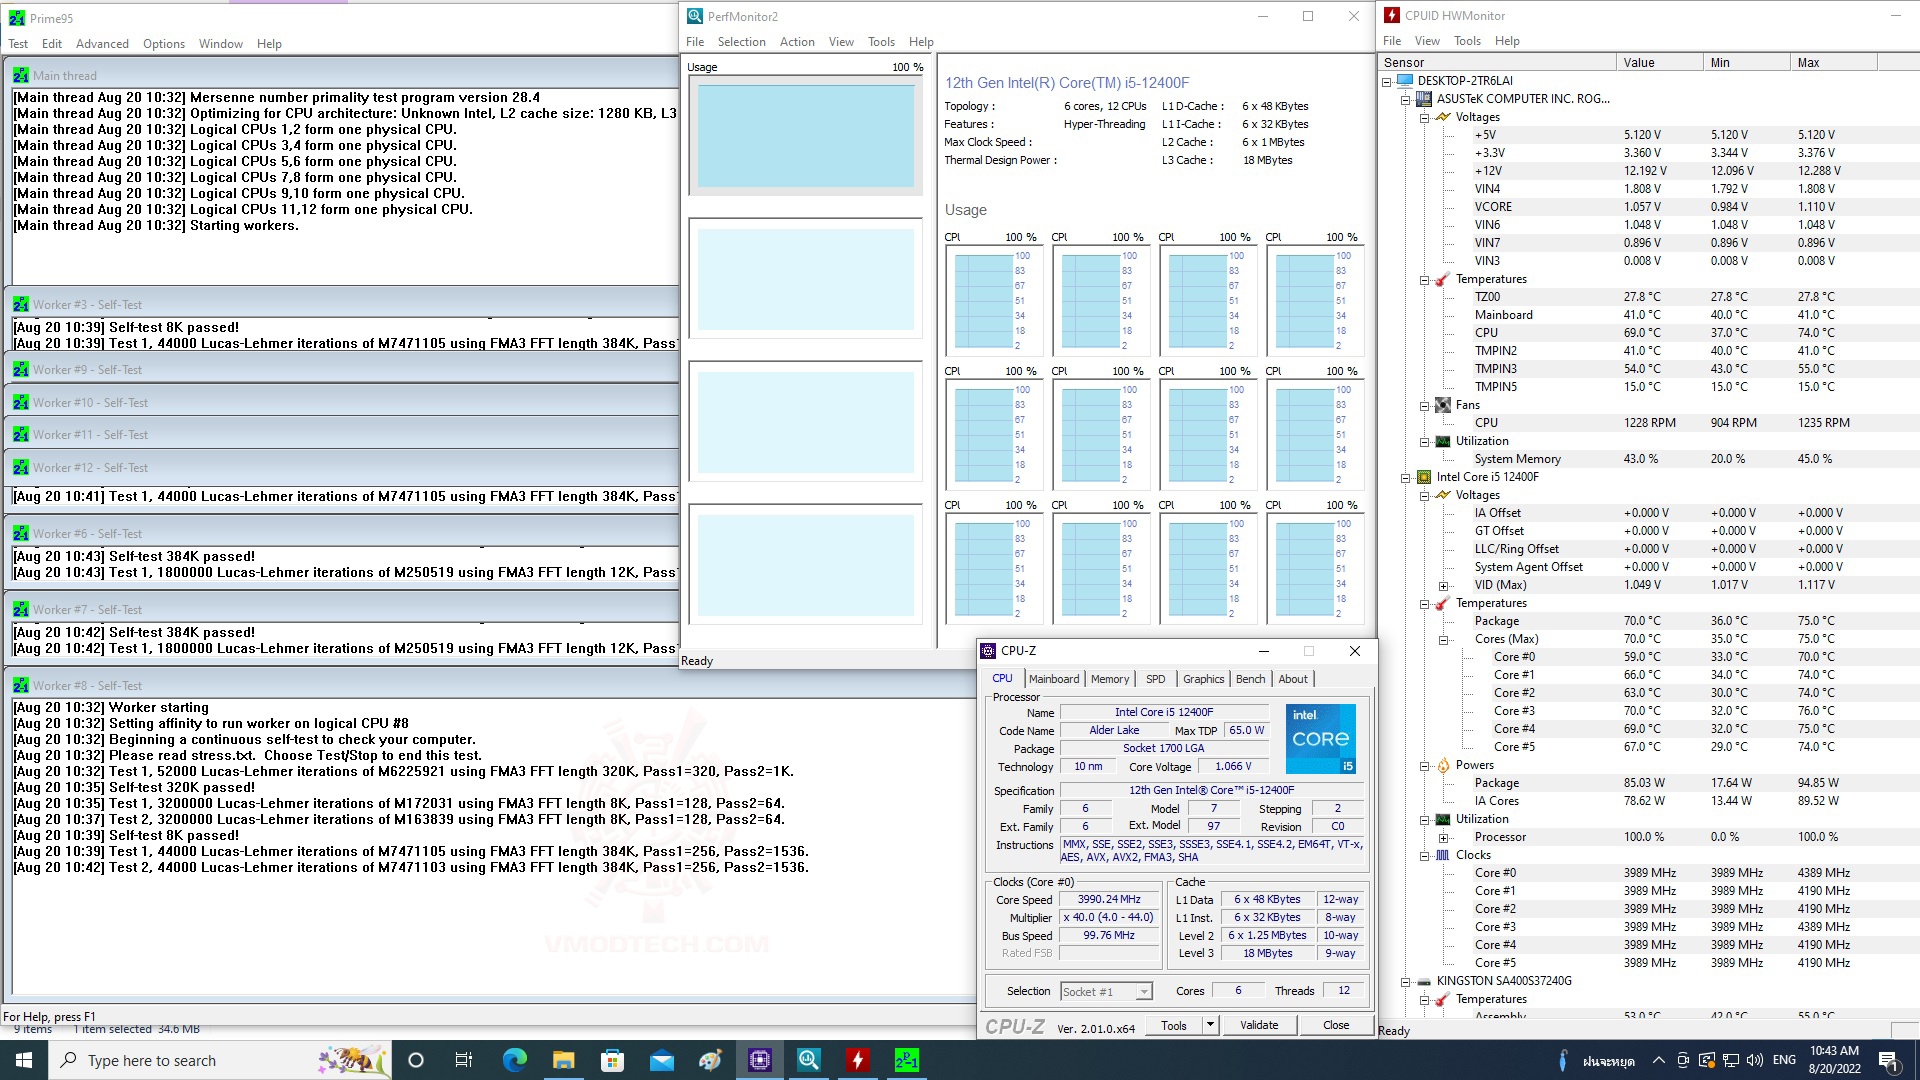Click the Validate button in CPU-Z
The image size is (1920, 1080).
pos(1258,1024)
